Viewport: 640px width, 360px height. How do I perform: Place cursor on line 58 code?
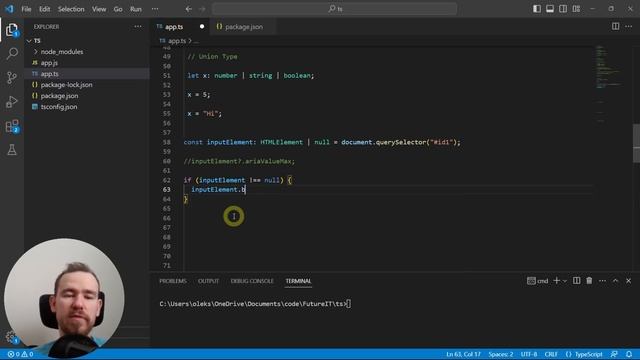[x=322, y=142]
